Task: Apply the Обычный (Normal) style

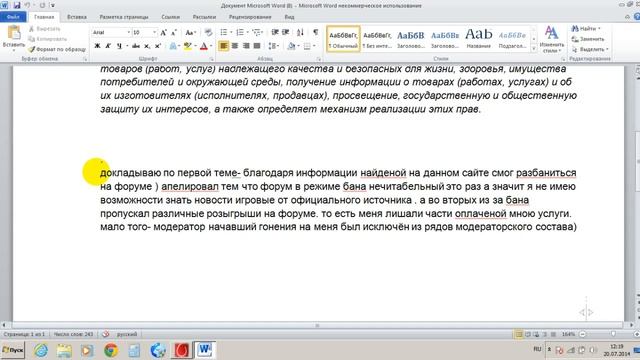Action: [x=343, y=39]
